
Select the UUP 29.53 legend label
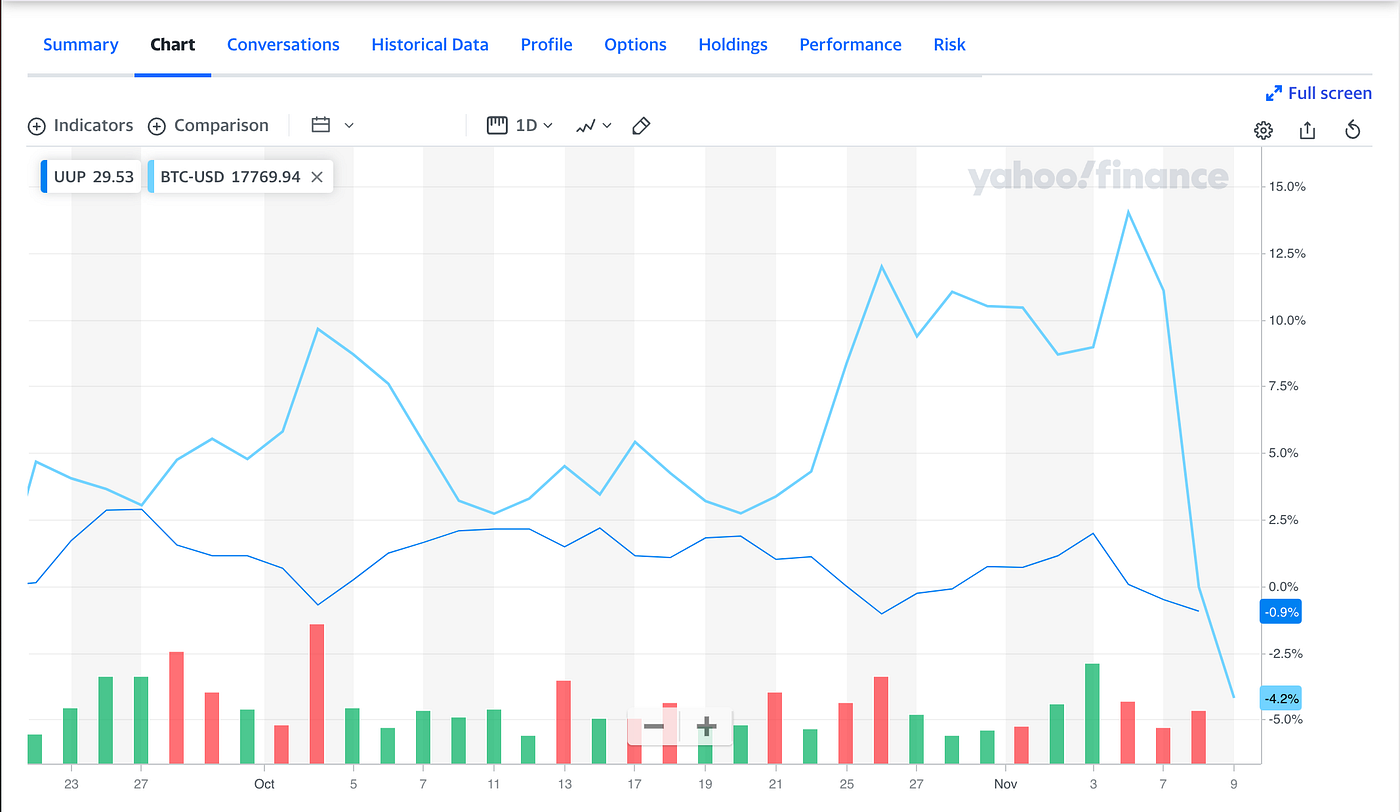tap(90, 177)
